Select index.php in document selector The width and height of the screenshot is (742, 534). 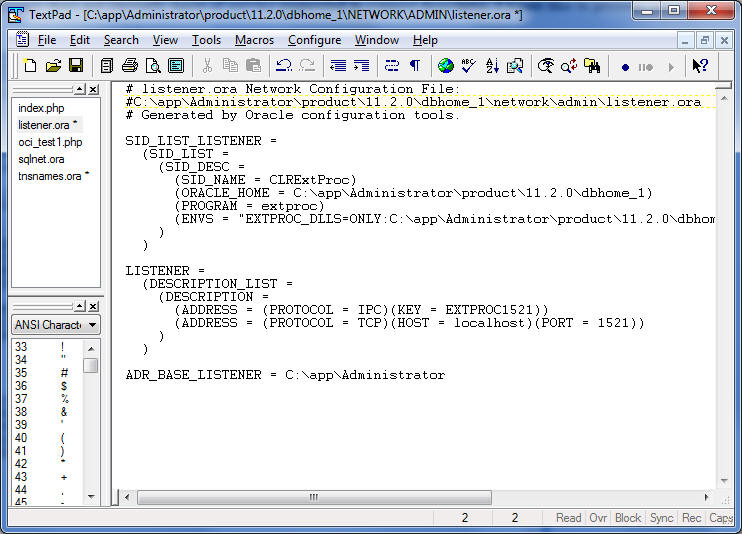pyautogui.click(x=41, y=108)
